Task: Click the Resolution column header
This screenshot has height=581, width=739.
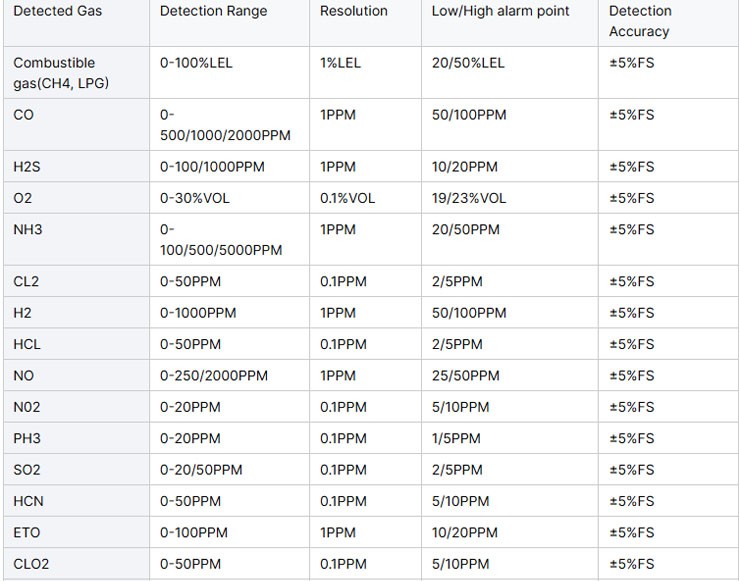Action: (x=353, y=11)
